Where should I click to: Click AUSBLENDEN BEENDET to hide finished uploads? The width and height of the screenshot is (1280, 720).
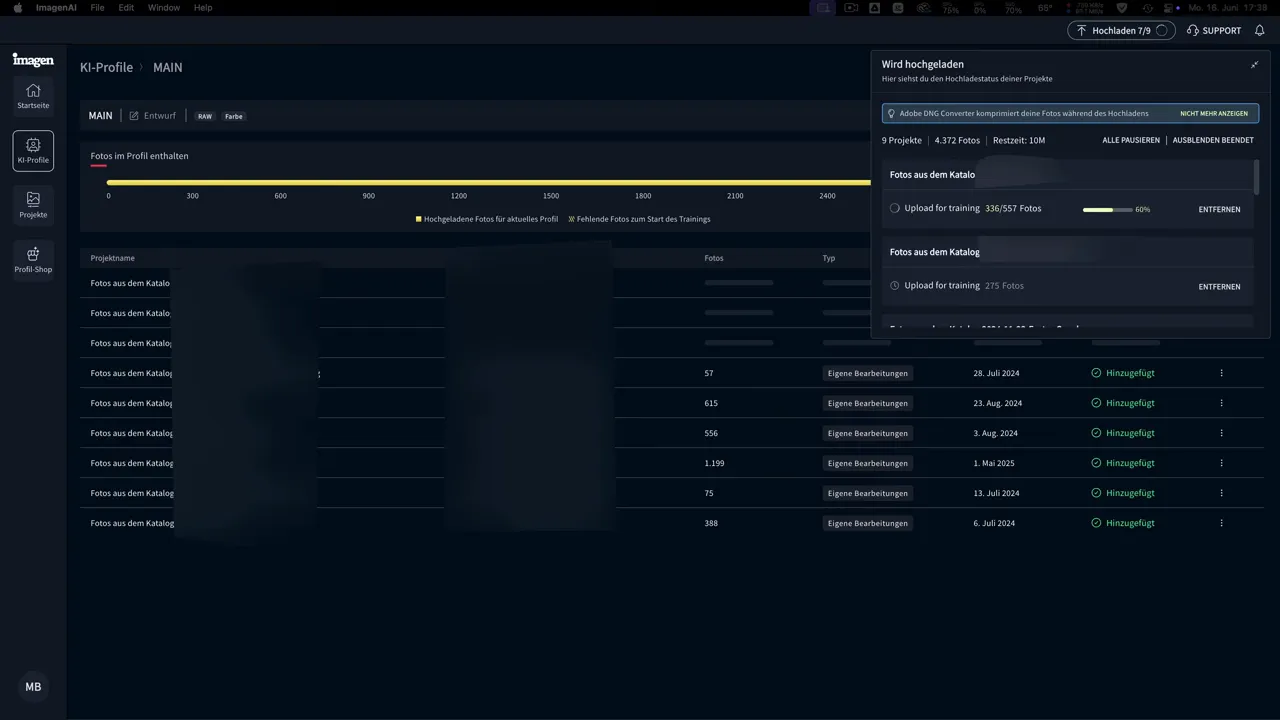[1212, 140]
